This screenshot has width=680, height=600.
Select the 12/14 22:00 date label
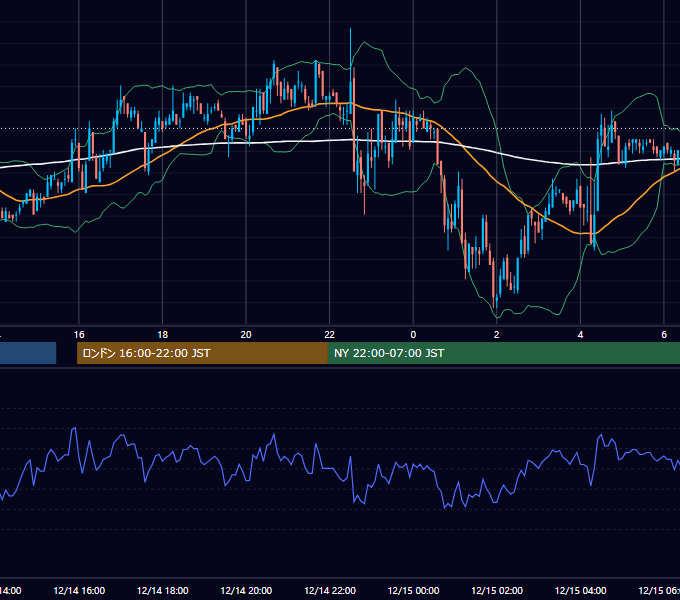(330, 590)
